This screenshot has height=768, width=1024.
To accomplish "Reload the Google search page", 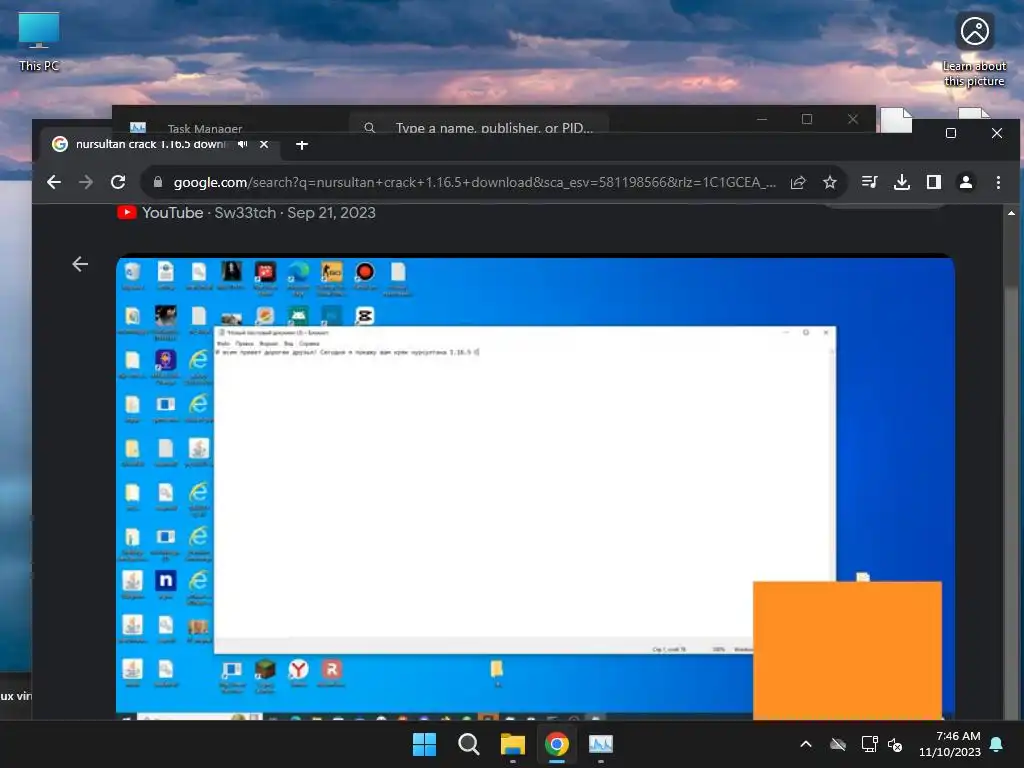I will point(118,182).
